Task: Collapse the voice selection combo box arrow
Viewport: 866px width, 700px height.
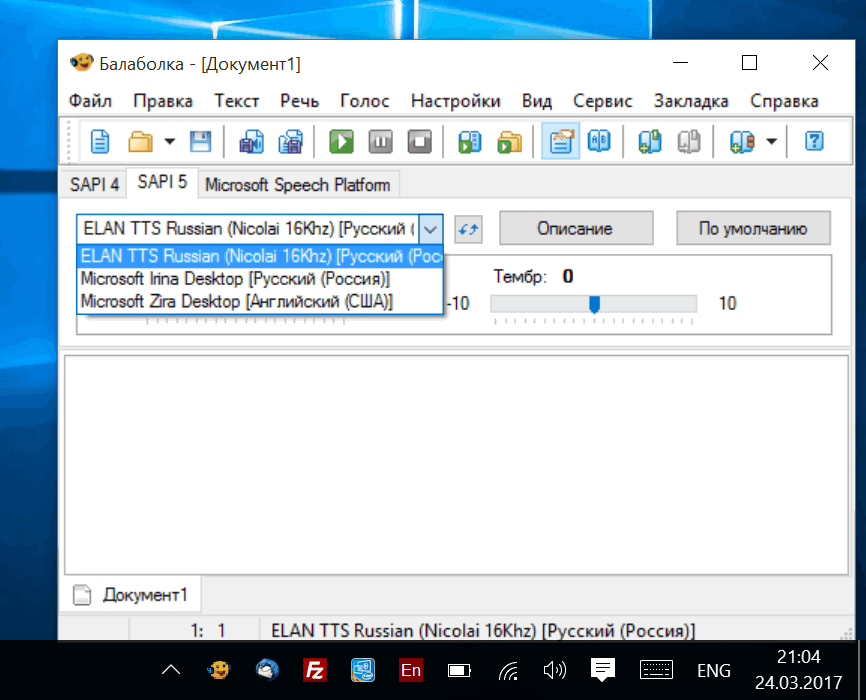Action: coord(430,229)
